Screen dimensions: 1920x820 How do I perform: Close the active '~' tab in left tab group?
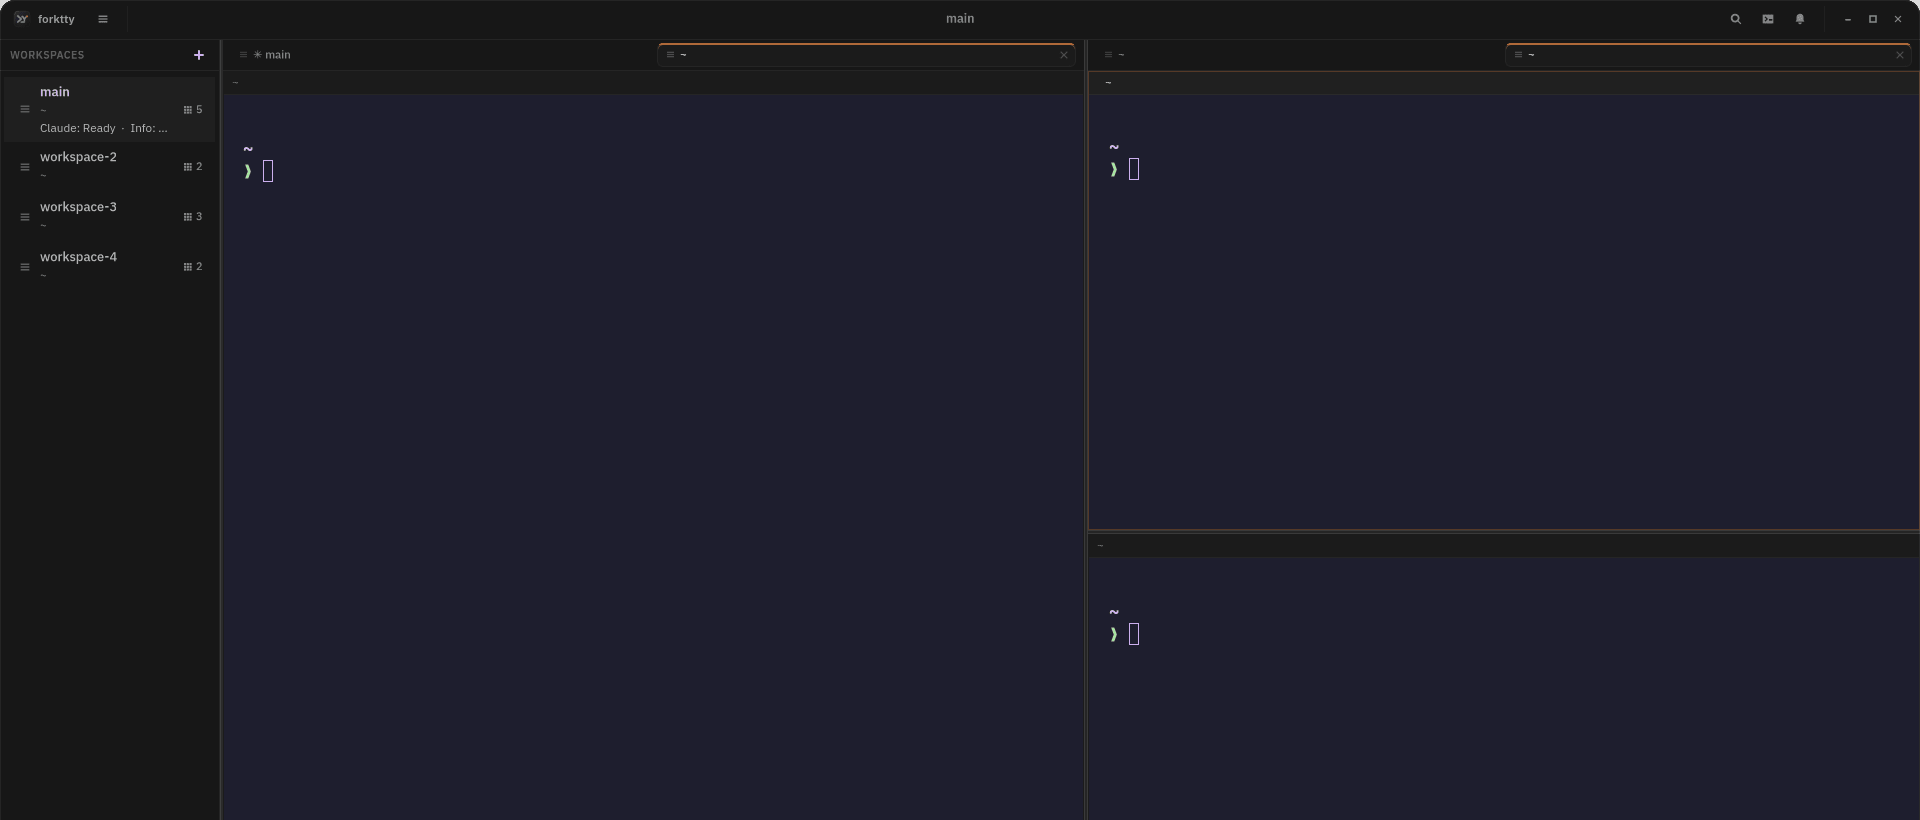1064,55
